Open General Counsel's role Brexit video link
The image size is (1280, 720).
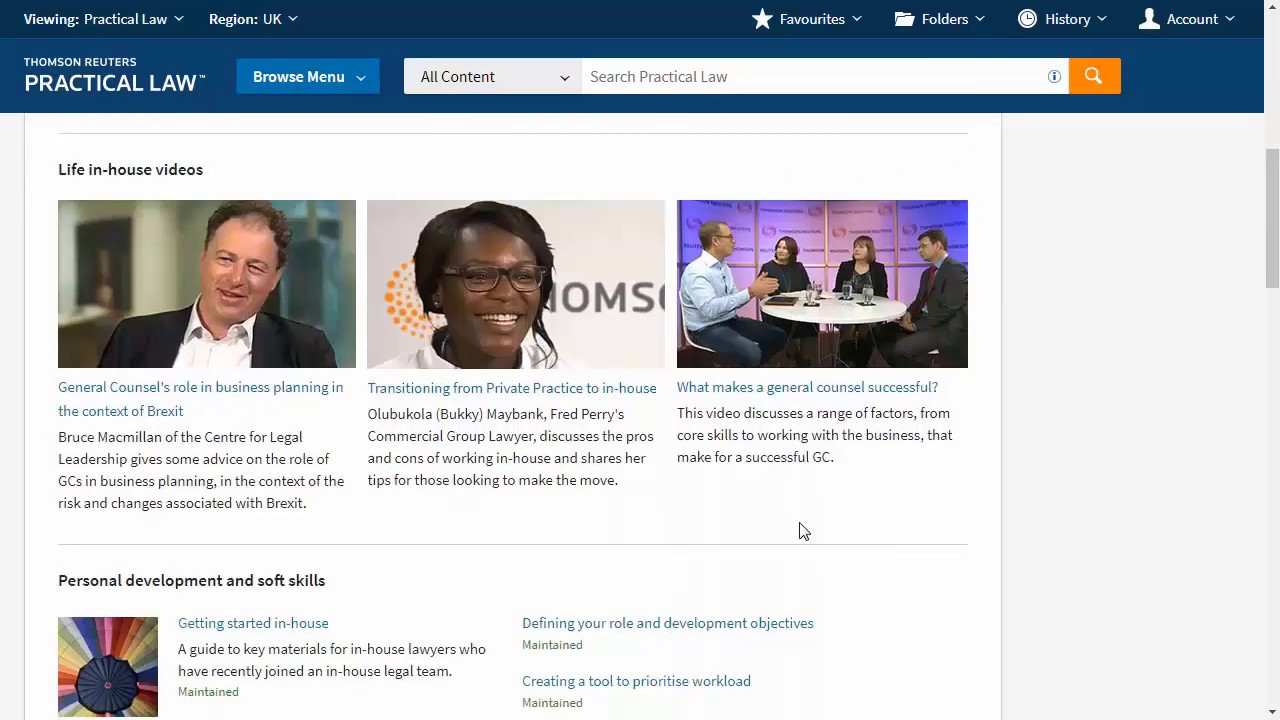coord(200,399)
